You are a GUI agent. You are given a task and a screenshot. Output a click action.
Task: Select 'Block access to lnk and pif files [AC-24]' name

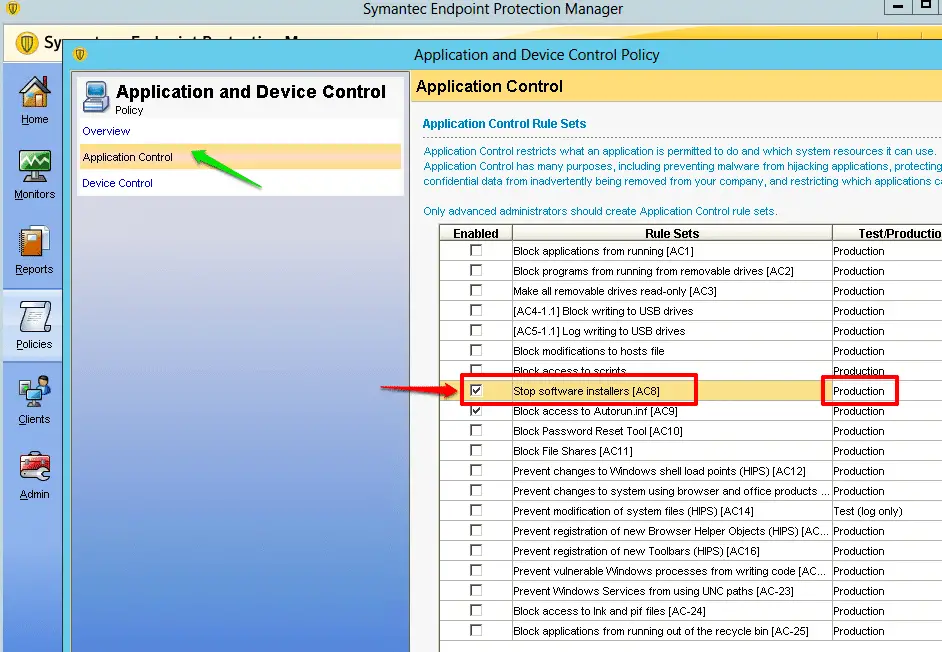609,611
